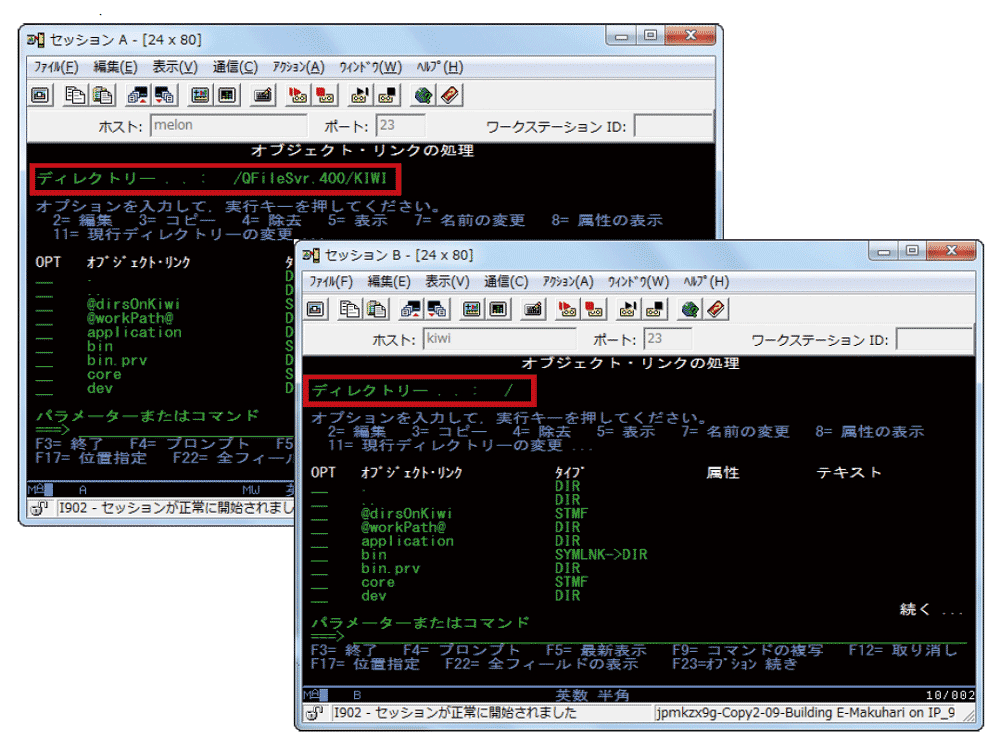
Task: Play macro icon in Session A toolbar
Action: coord(360,96)
